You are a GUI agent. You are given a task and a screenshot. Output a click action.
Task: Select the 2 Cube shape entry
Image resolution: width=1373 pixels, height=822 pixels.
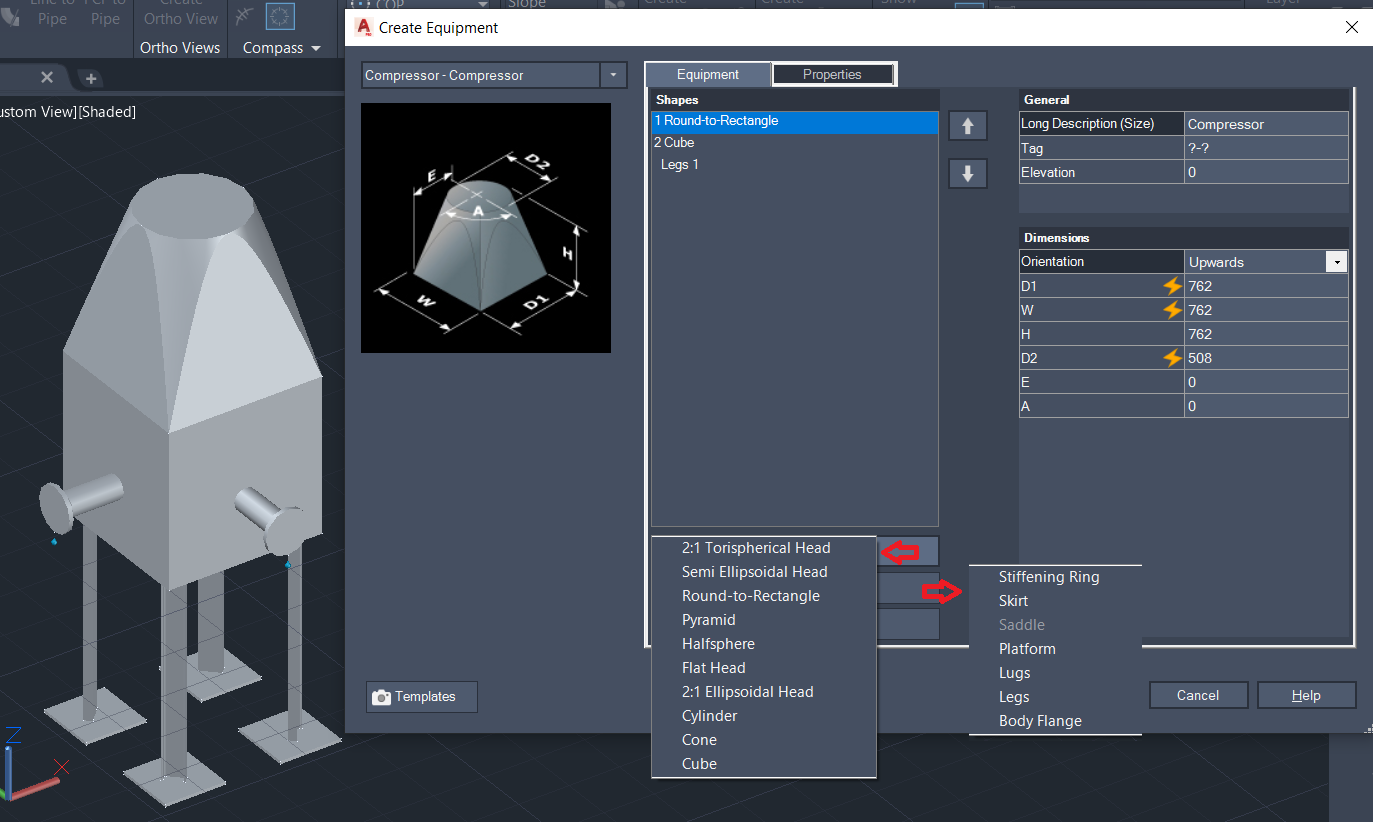point(675,142)
